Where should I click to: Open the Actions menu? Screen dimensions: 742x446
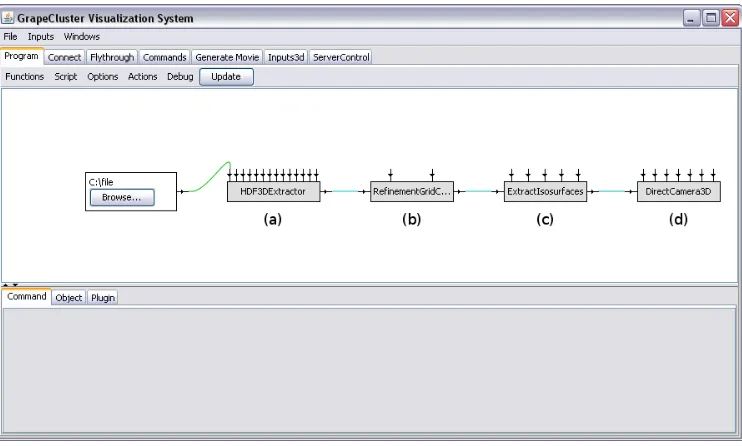(x=142, y=77)
